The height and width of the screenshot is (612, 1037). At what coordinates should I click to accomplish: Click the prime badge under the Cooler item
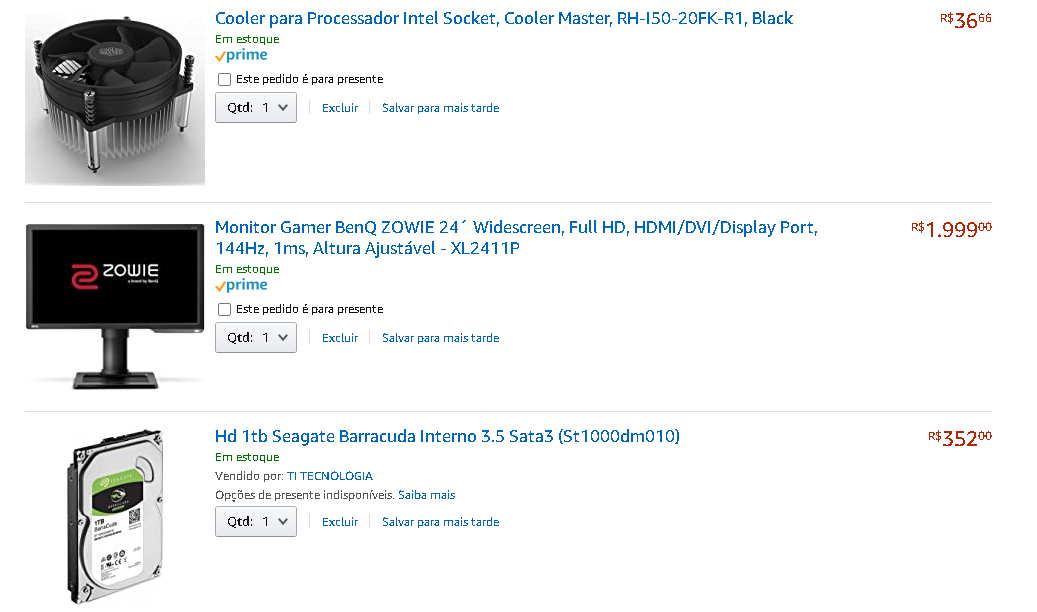pyautogui.click(x=241, y=56)
